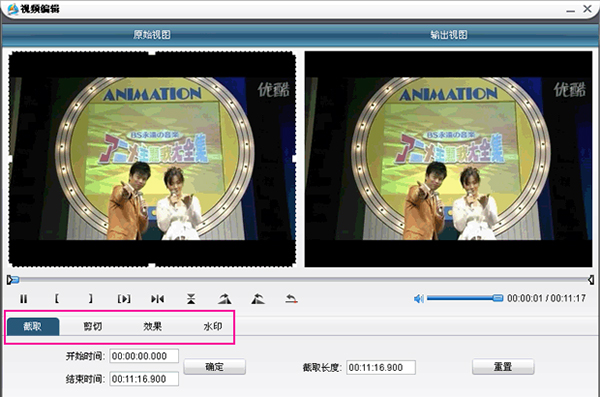
Task: Pause the video playback
Action: point(23,299)
